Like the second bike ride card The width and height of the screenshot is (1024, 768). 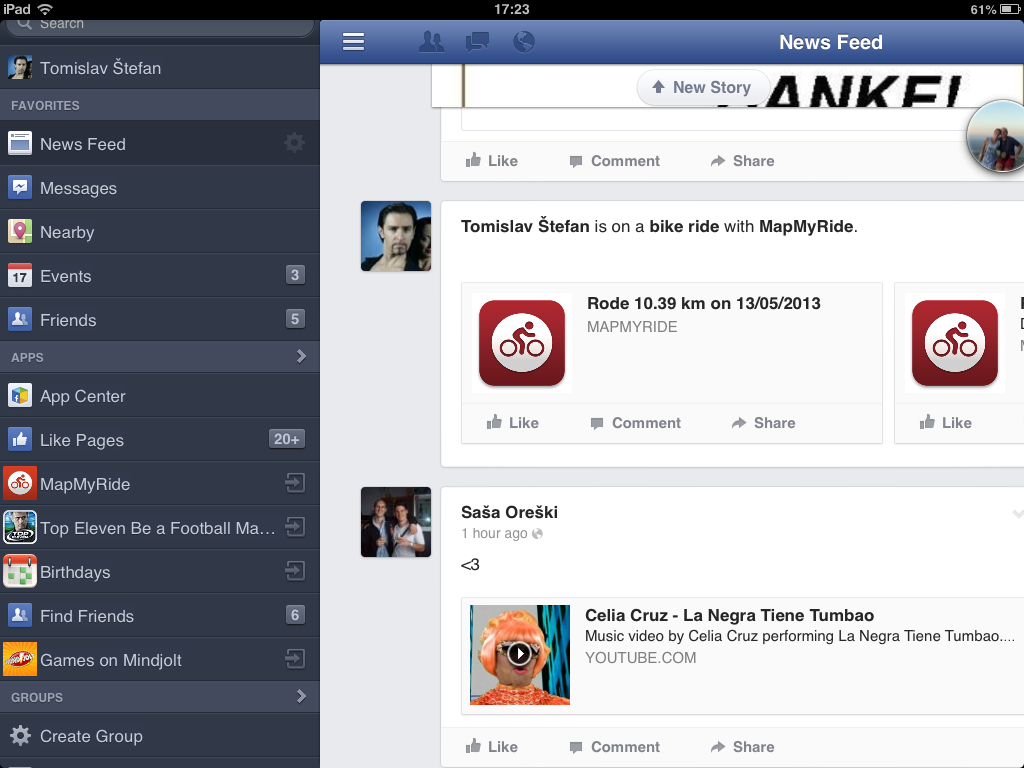tap(946, 423)
